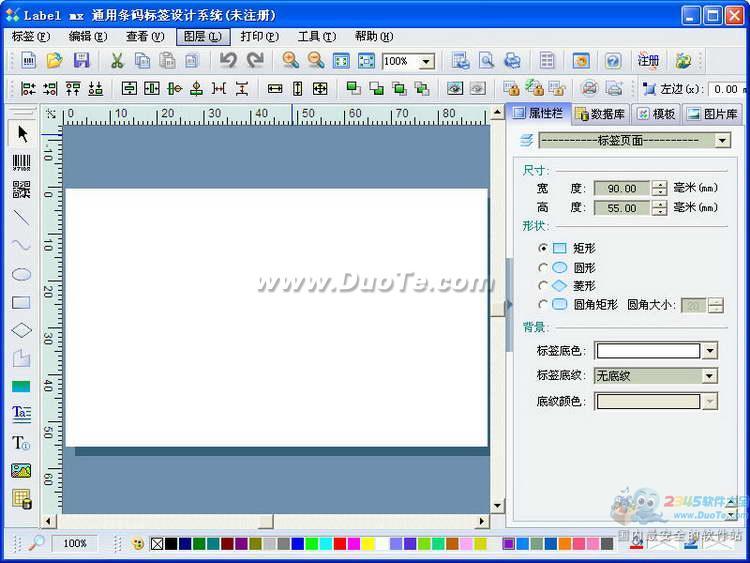Click the bring to front layer icon
750x563 pixels.
point(353,88)
